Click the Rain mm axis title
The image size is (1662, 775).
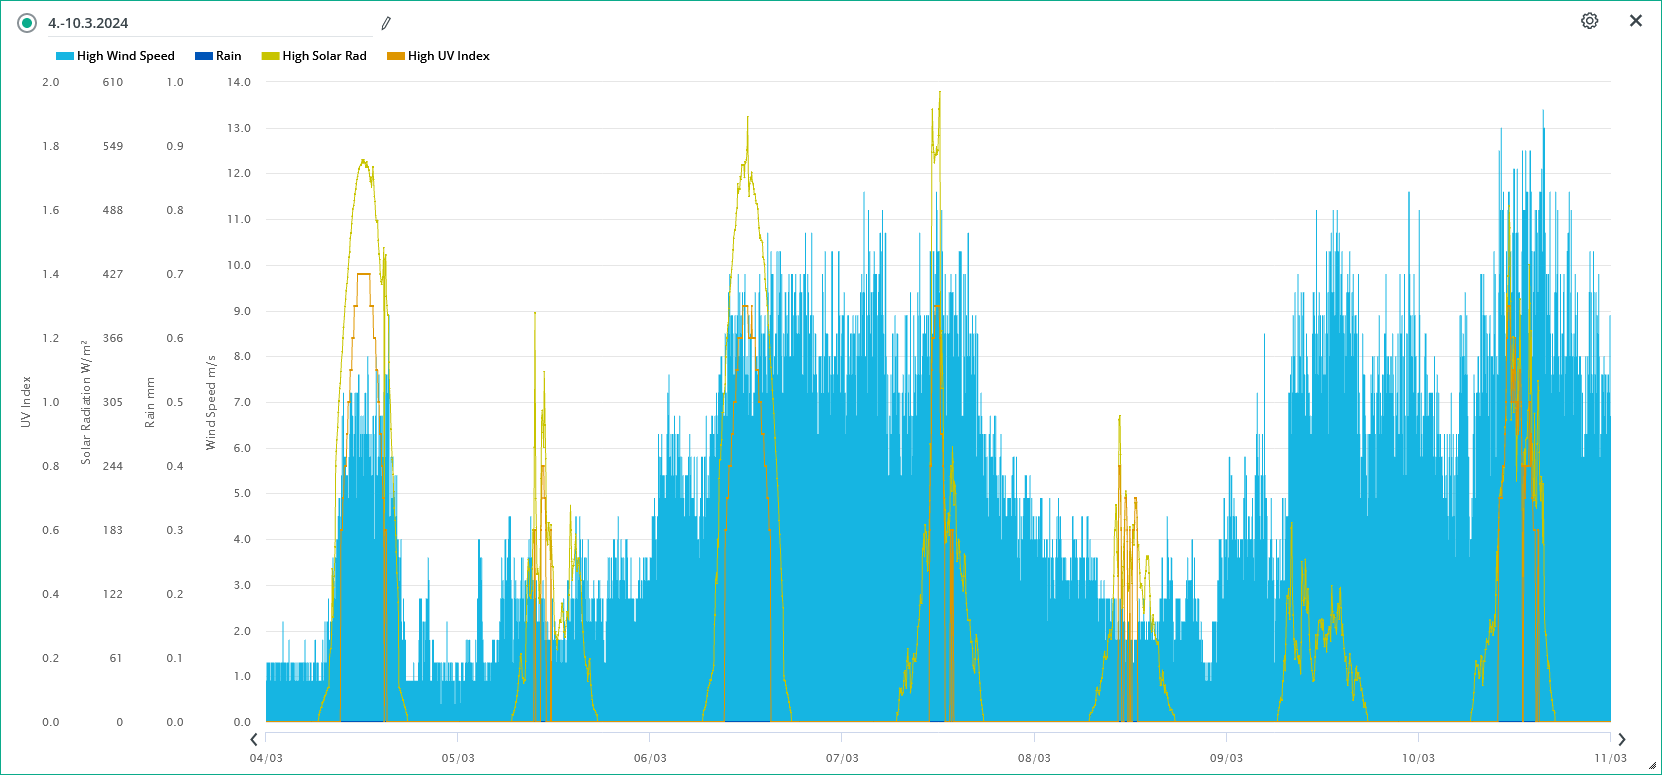coord(150,402)
